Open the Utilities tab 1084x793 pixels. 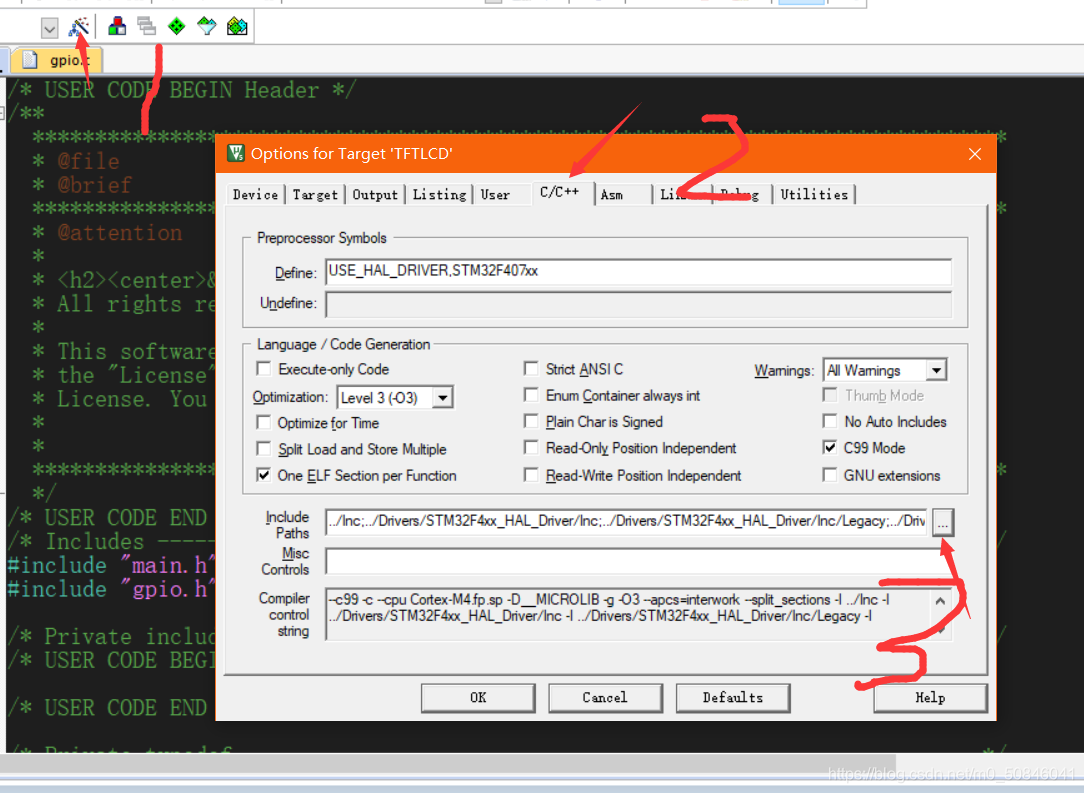814,195
